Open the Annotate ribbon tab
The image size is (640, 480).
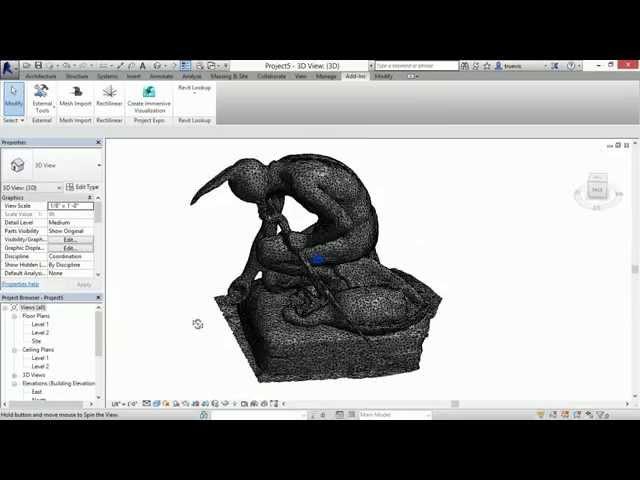point(161,76)
